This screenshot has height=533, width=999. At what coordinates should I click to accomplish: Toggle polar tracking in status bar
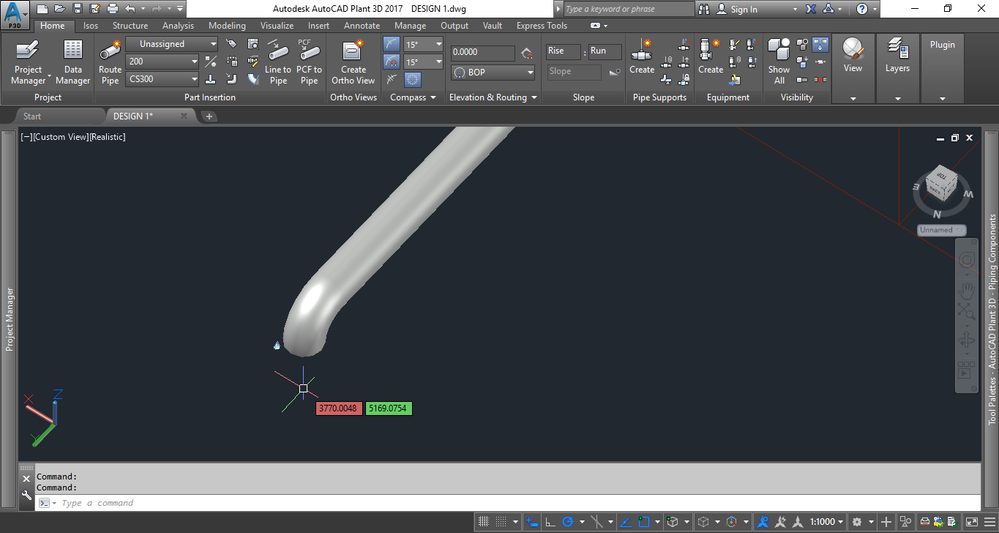click(x=567, y=522)
